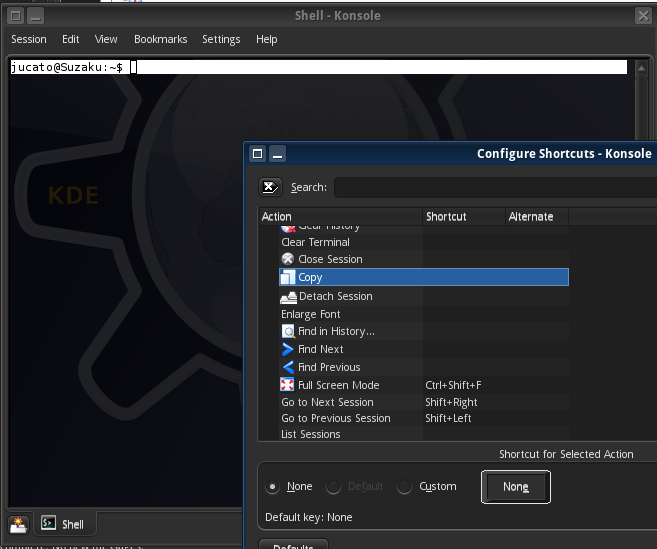The height and width of the screenshot is (549, 657).
Task: Select the Custom shortcut radio button
Action: coord(405,487)
